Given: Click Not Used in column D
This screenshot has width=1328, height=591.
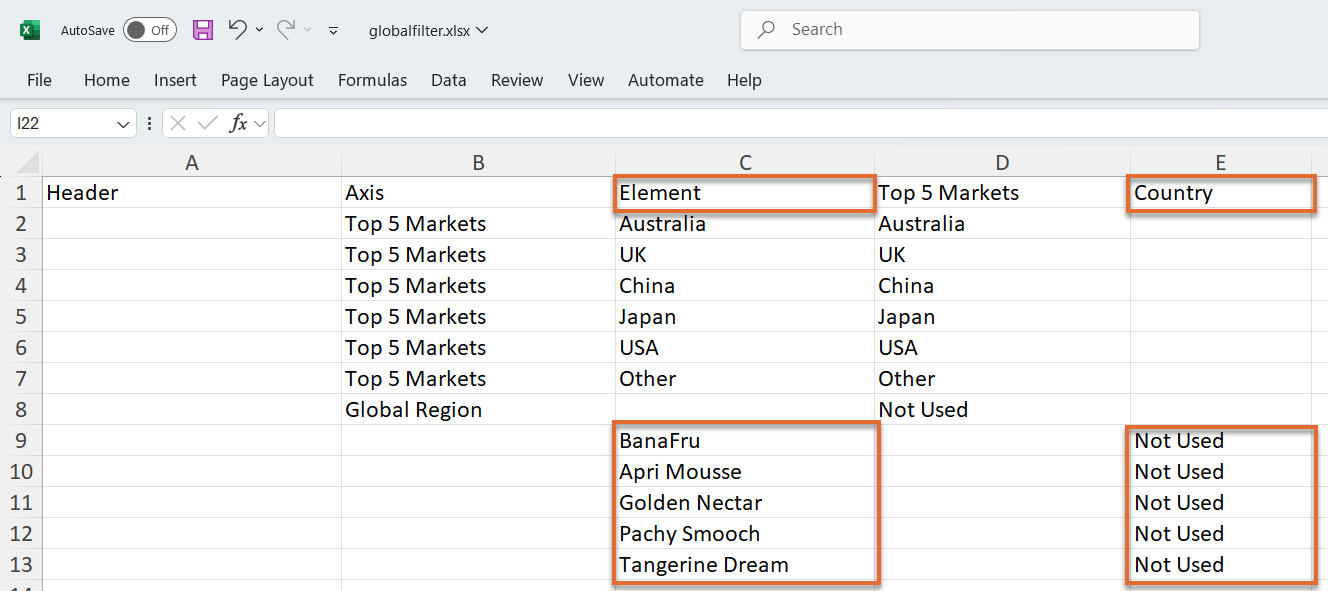Looking at the screenshot, I should (x=1002, y=410).
